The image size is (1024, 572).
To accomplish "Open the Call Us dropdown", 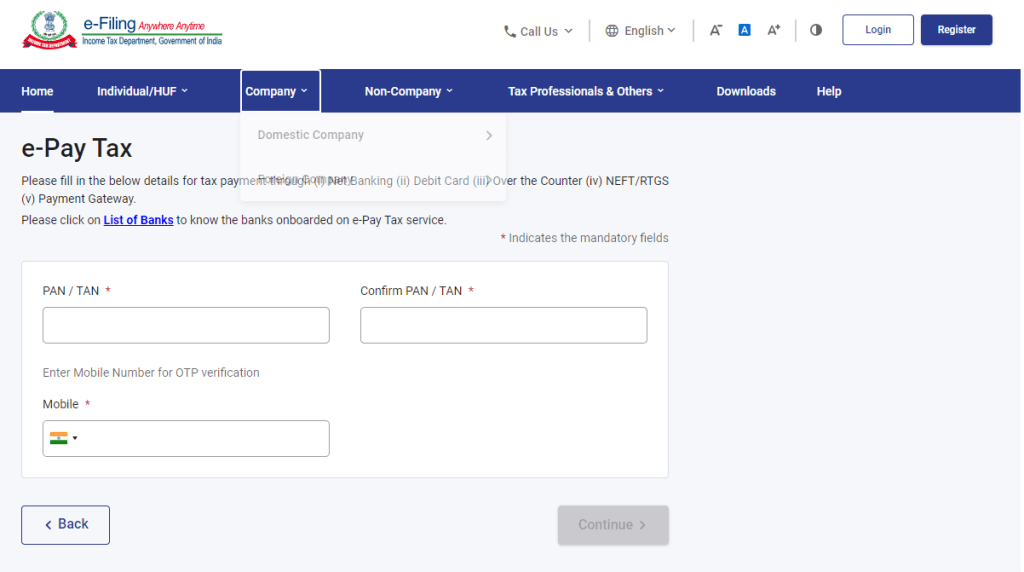I will tap(538, 31).
